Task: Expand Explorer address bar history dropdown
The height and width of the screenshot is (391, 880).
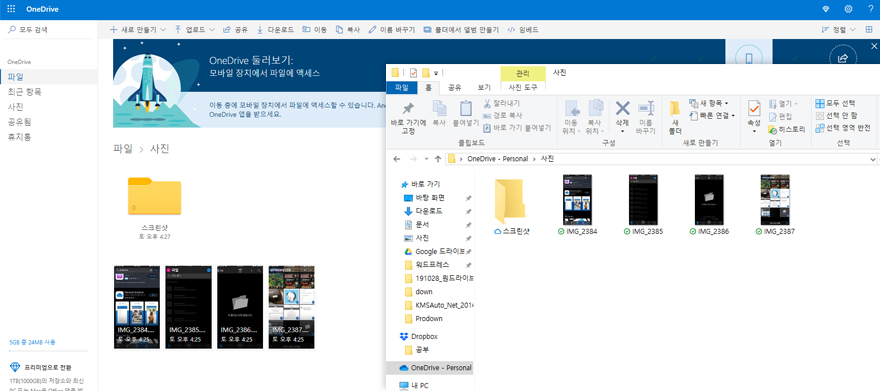Action: (x=872, y=160)
